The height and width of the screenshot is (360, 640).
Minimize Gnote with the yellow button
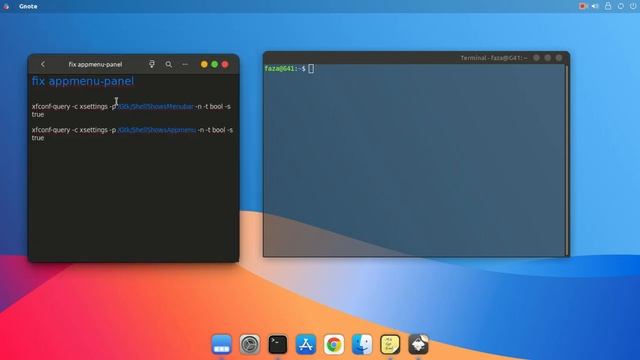204,64
